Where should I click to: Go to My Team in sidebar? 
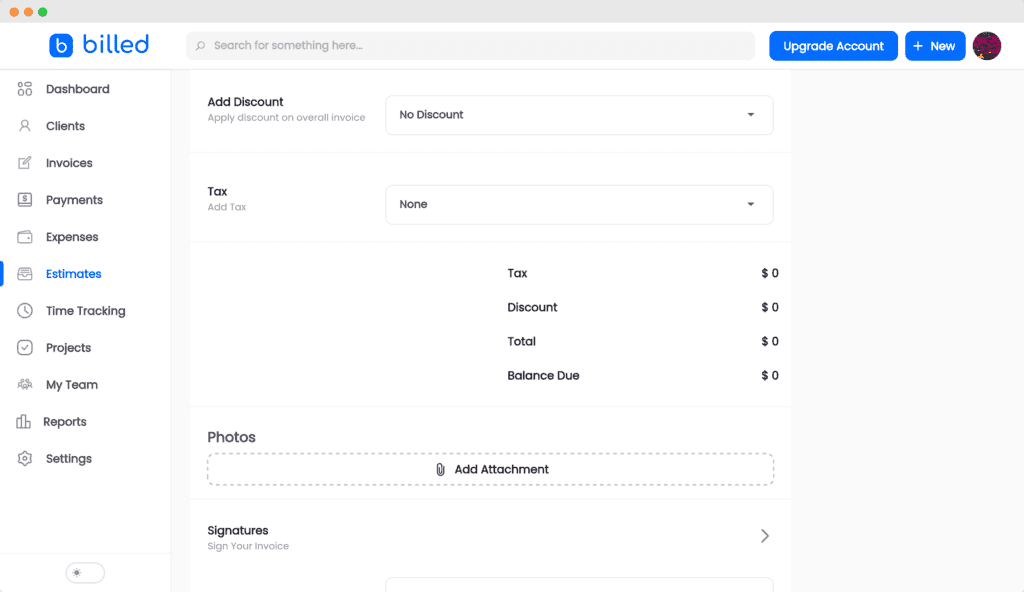click(71, 385)
